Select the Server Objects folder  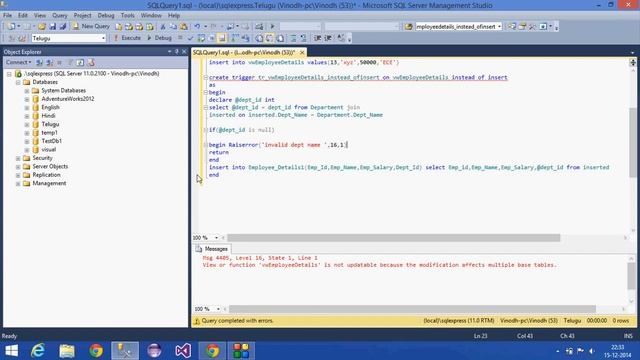[50, 167]
